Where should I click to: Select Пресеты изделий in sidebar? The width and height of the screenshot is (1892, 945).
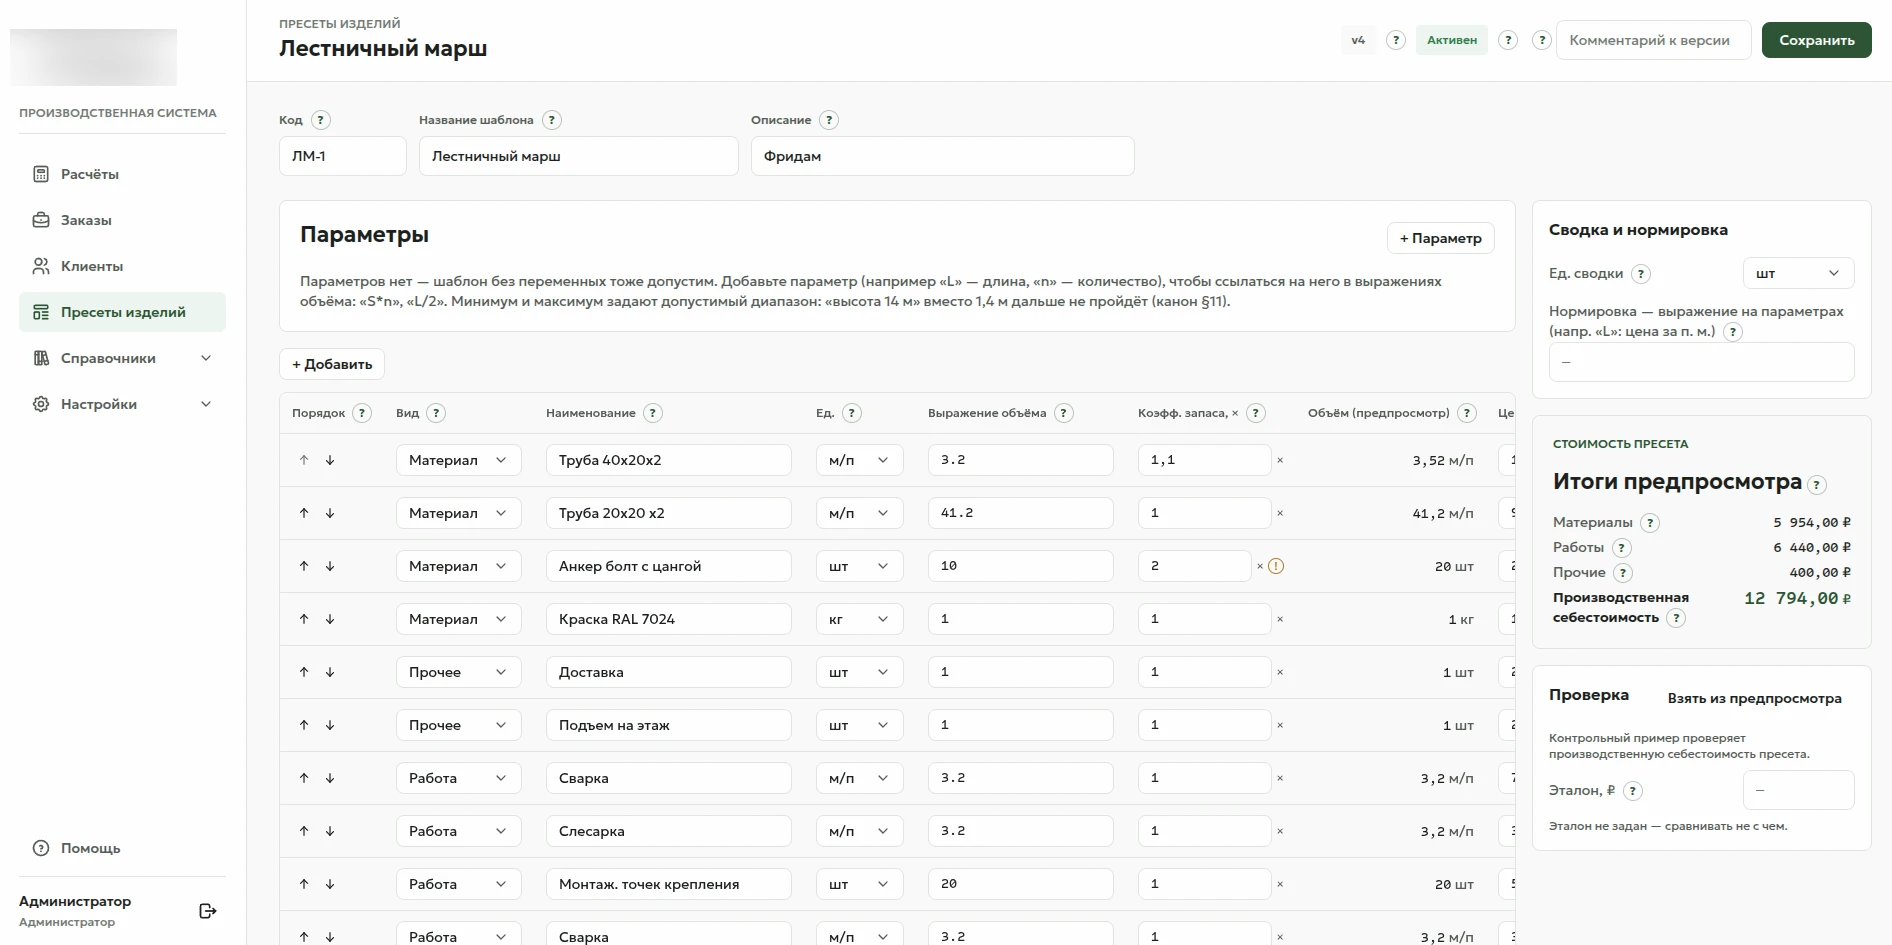coord(122,312)
